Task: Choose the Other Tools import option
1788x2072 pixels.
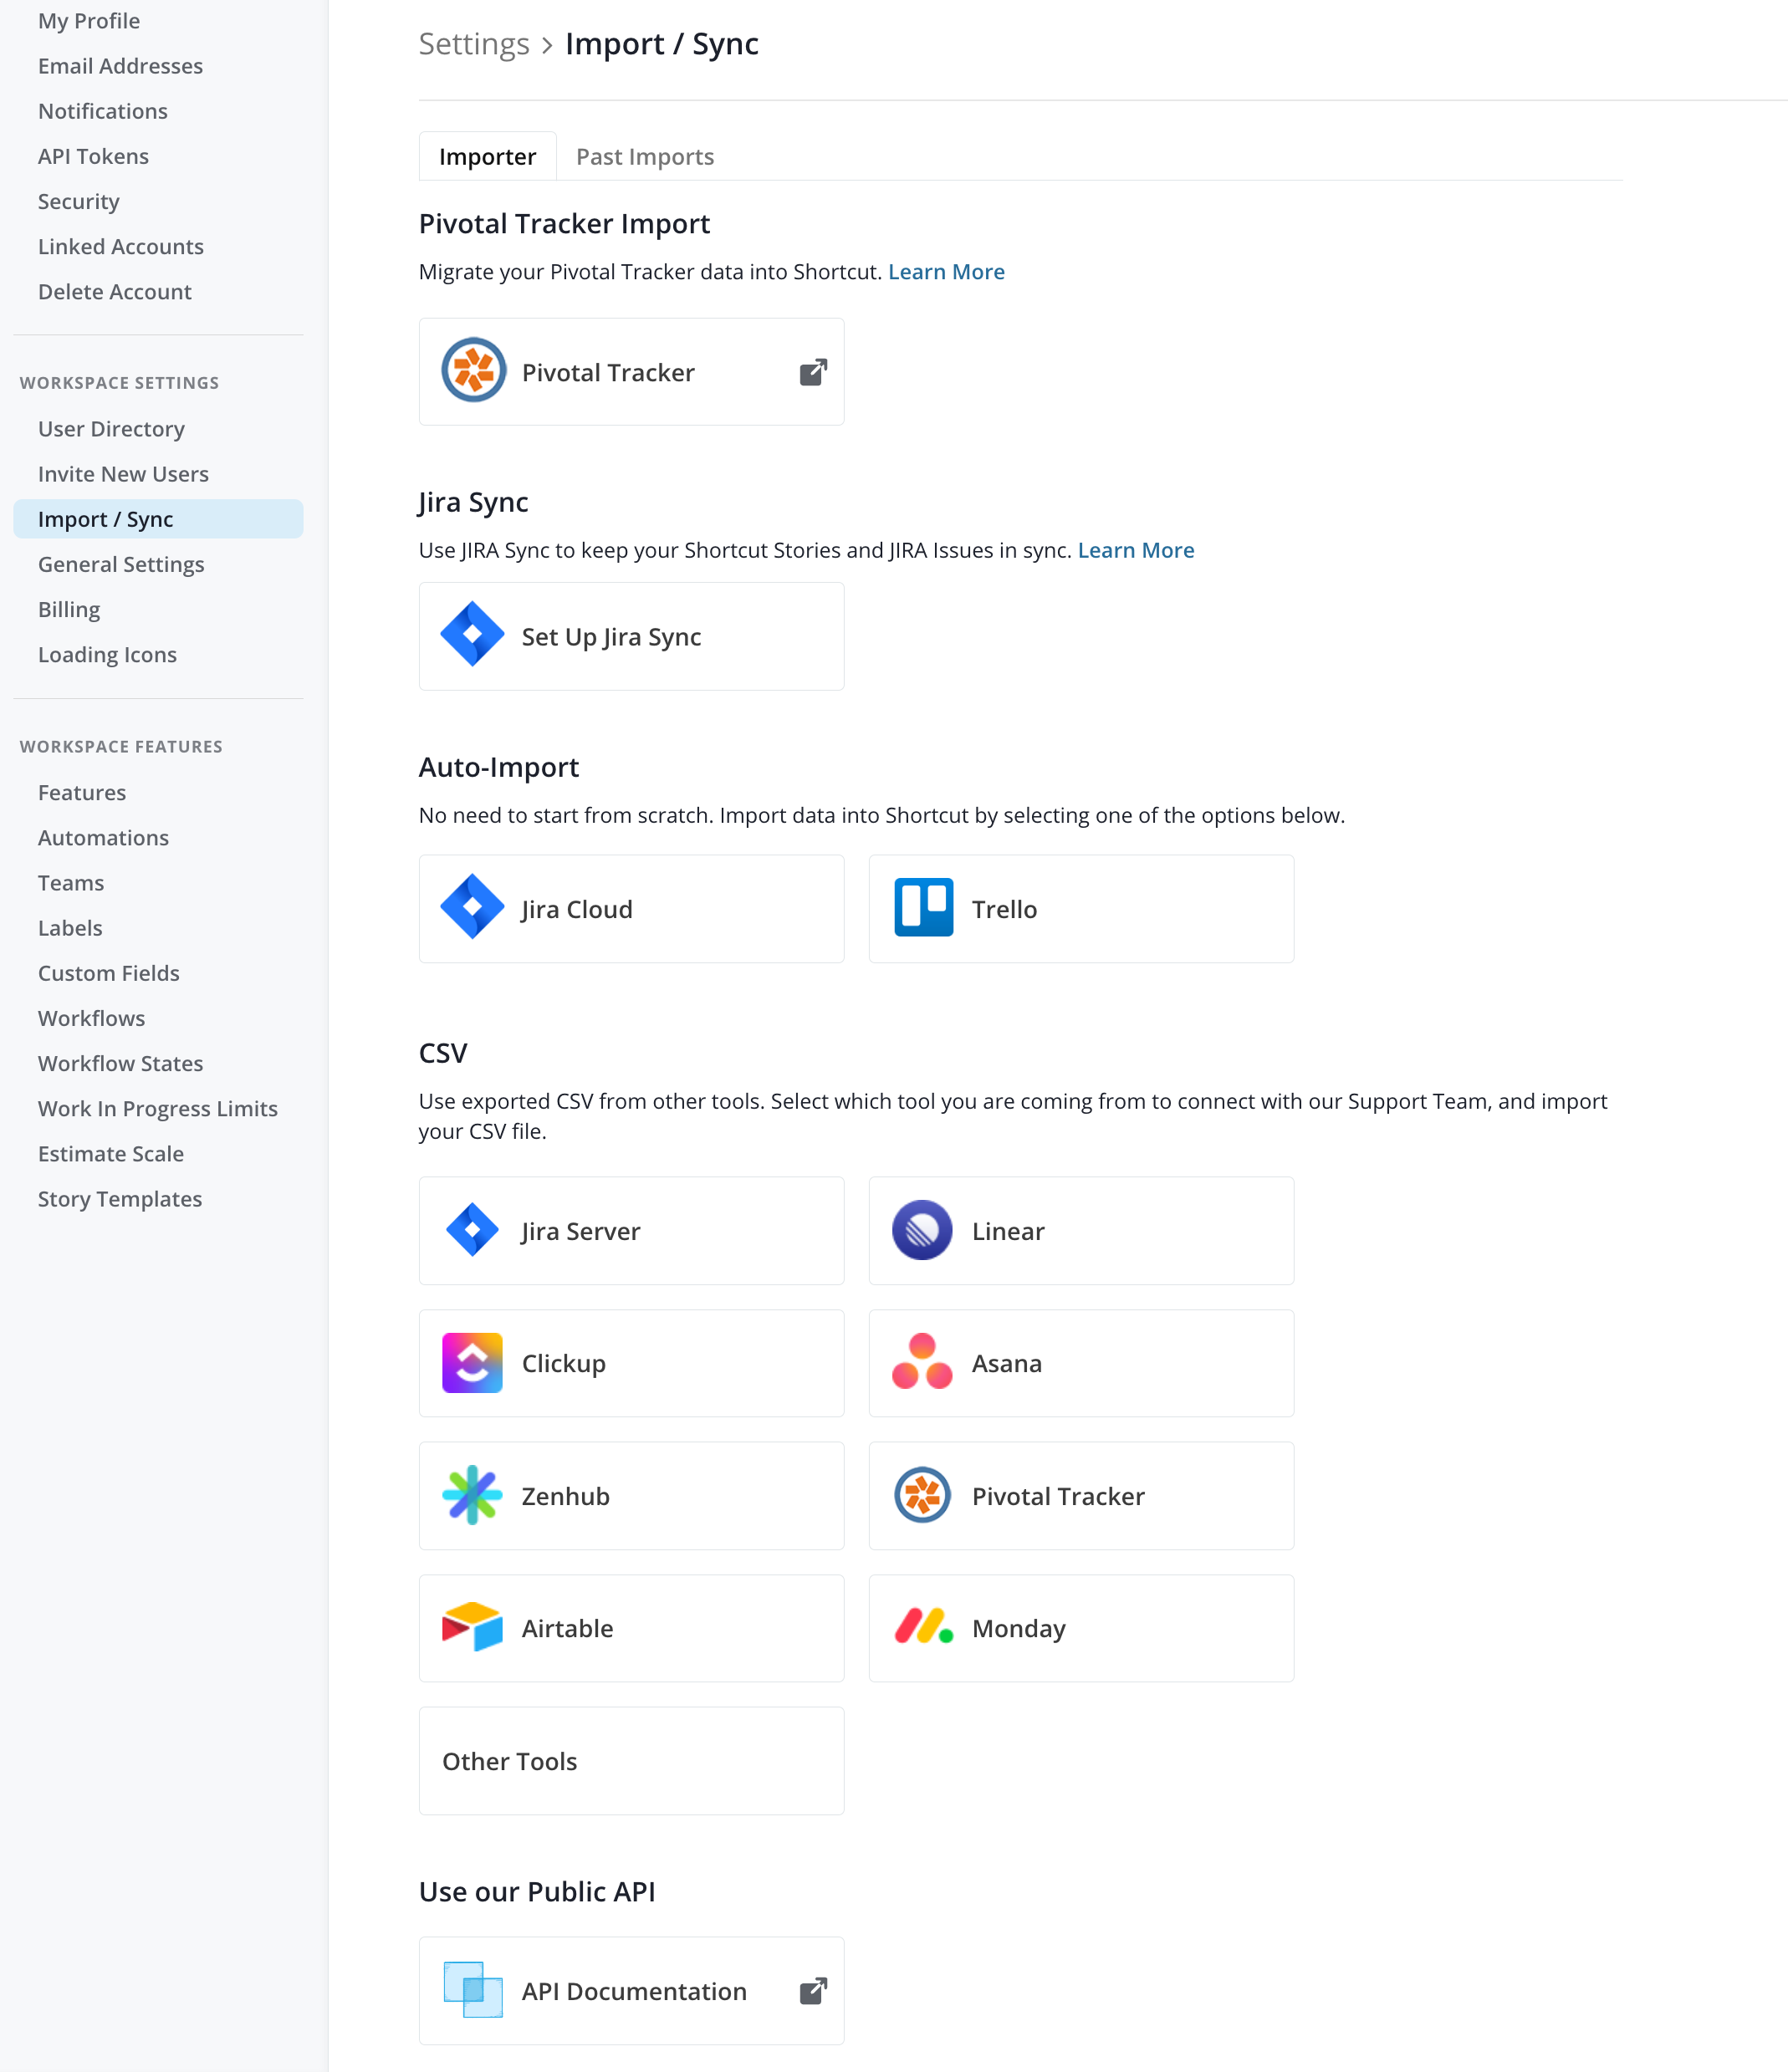Action: pyautogui.click(x=631, y=1761)
